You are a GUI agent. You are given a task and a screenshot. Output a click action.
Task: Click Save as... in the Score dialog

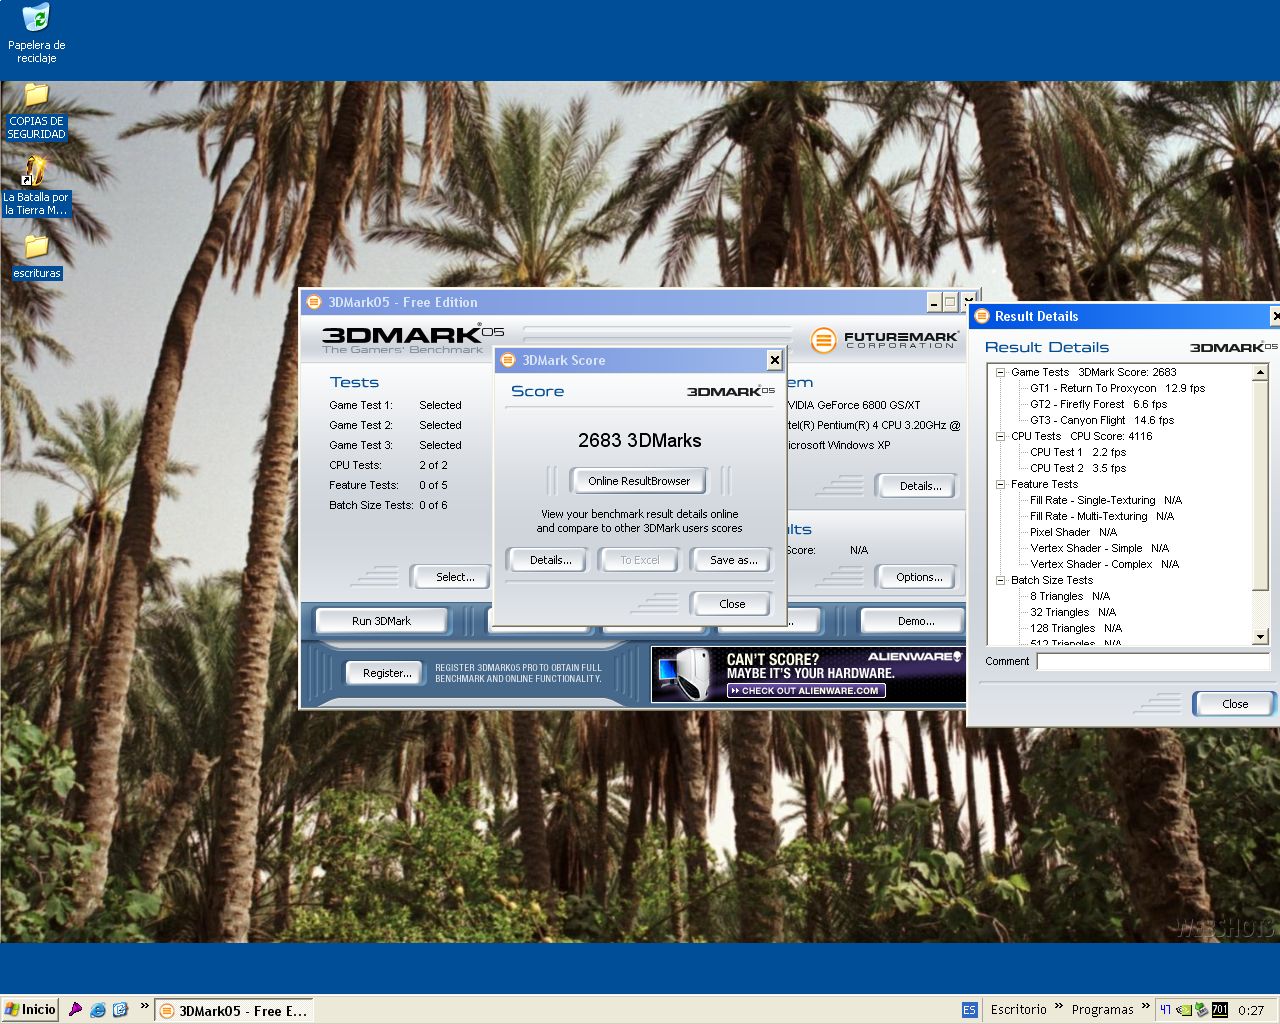coord(733,560)
